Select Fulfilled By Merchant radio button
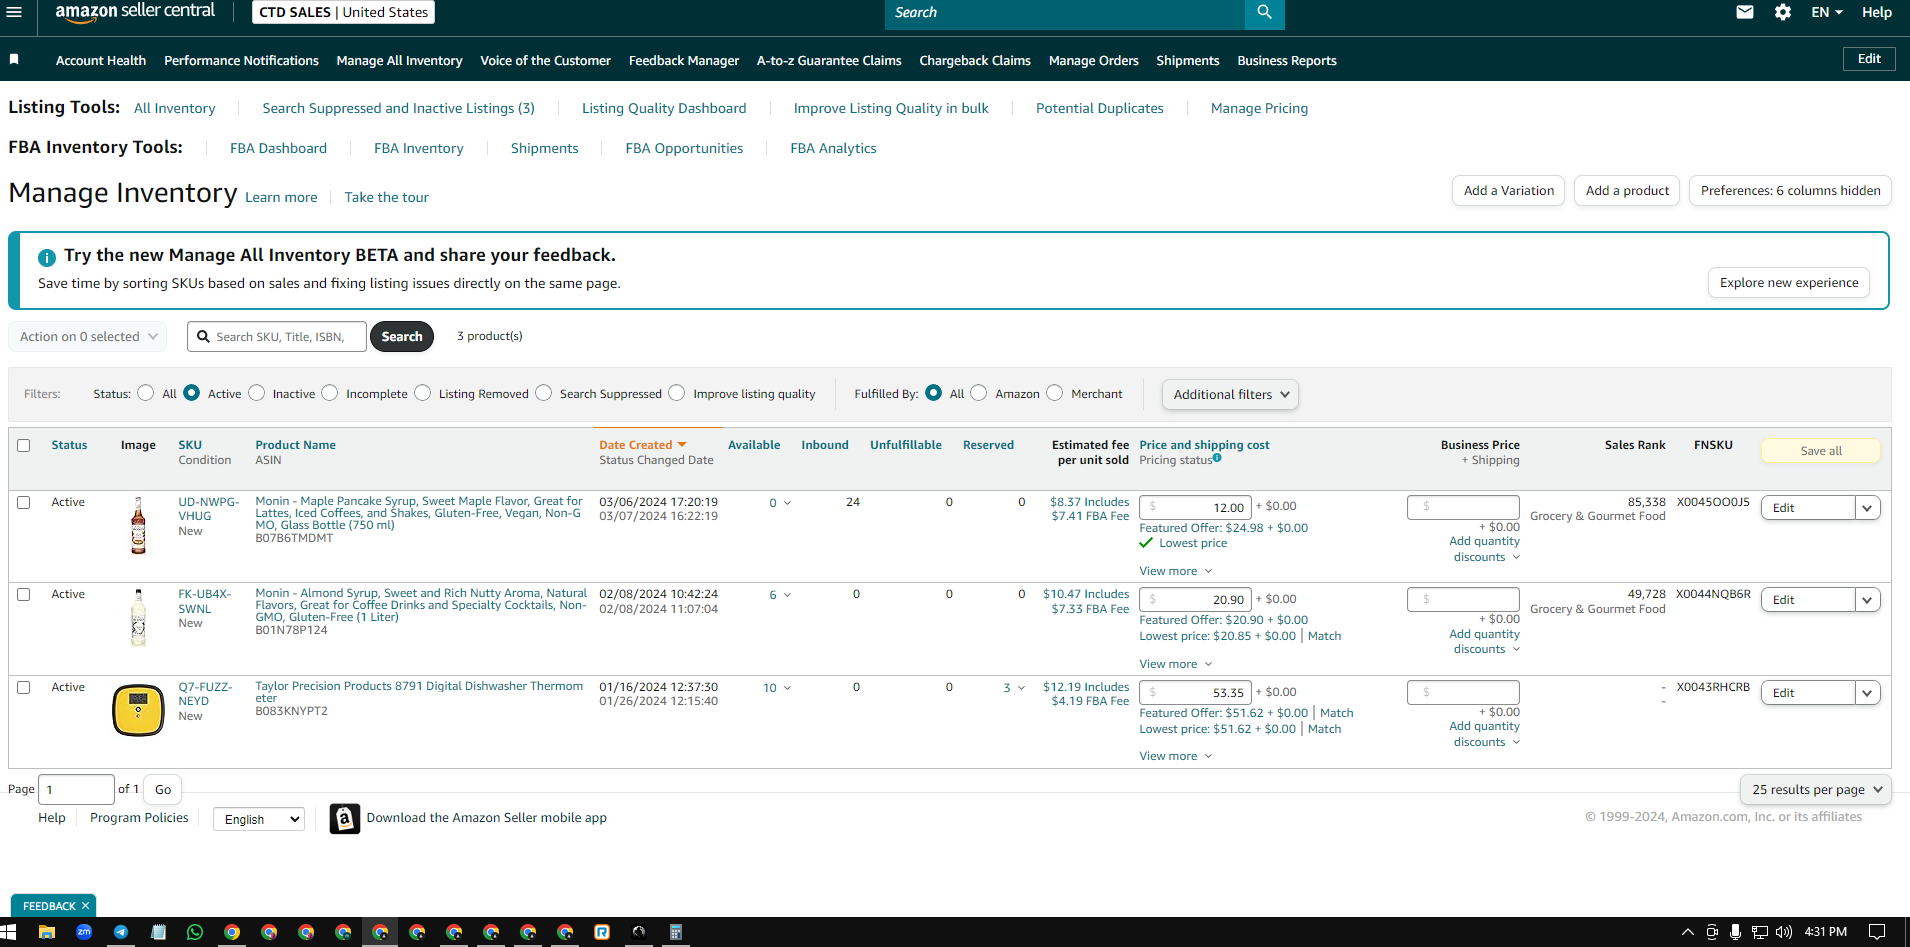Image resolution: width=1910 pixels, height=947 pixels. pos(1055,393)
